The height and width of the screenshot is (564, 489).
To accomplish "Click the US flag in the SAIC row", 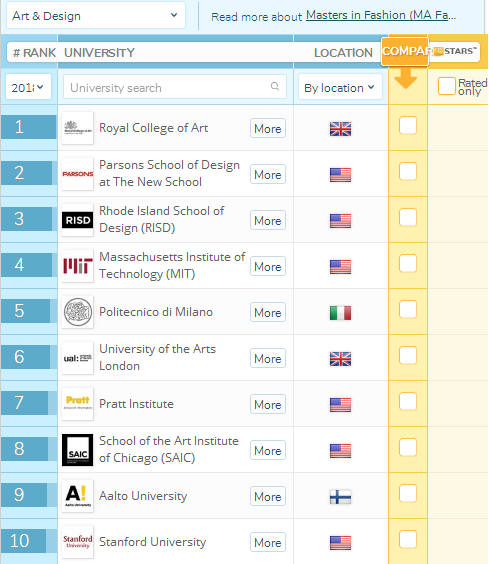I will tap(340, 451).
